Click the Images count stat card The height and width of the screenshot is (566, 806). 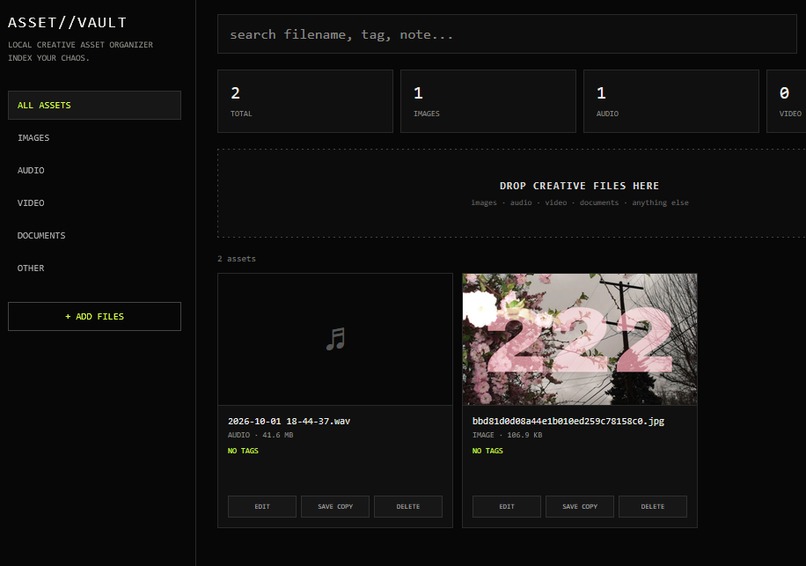tap(488, 101)
